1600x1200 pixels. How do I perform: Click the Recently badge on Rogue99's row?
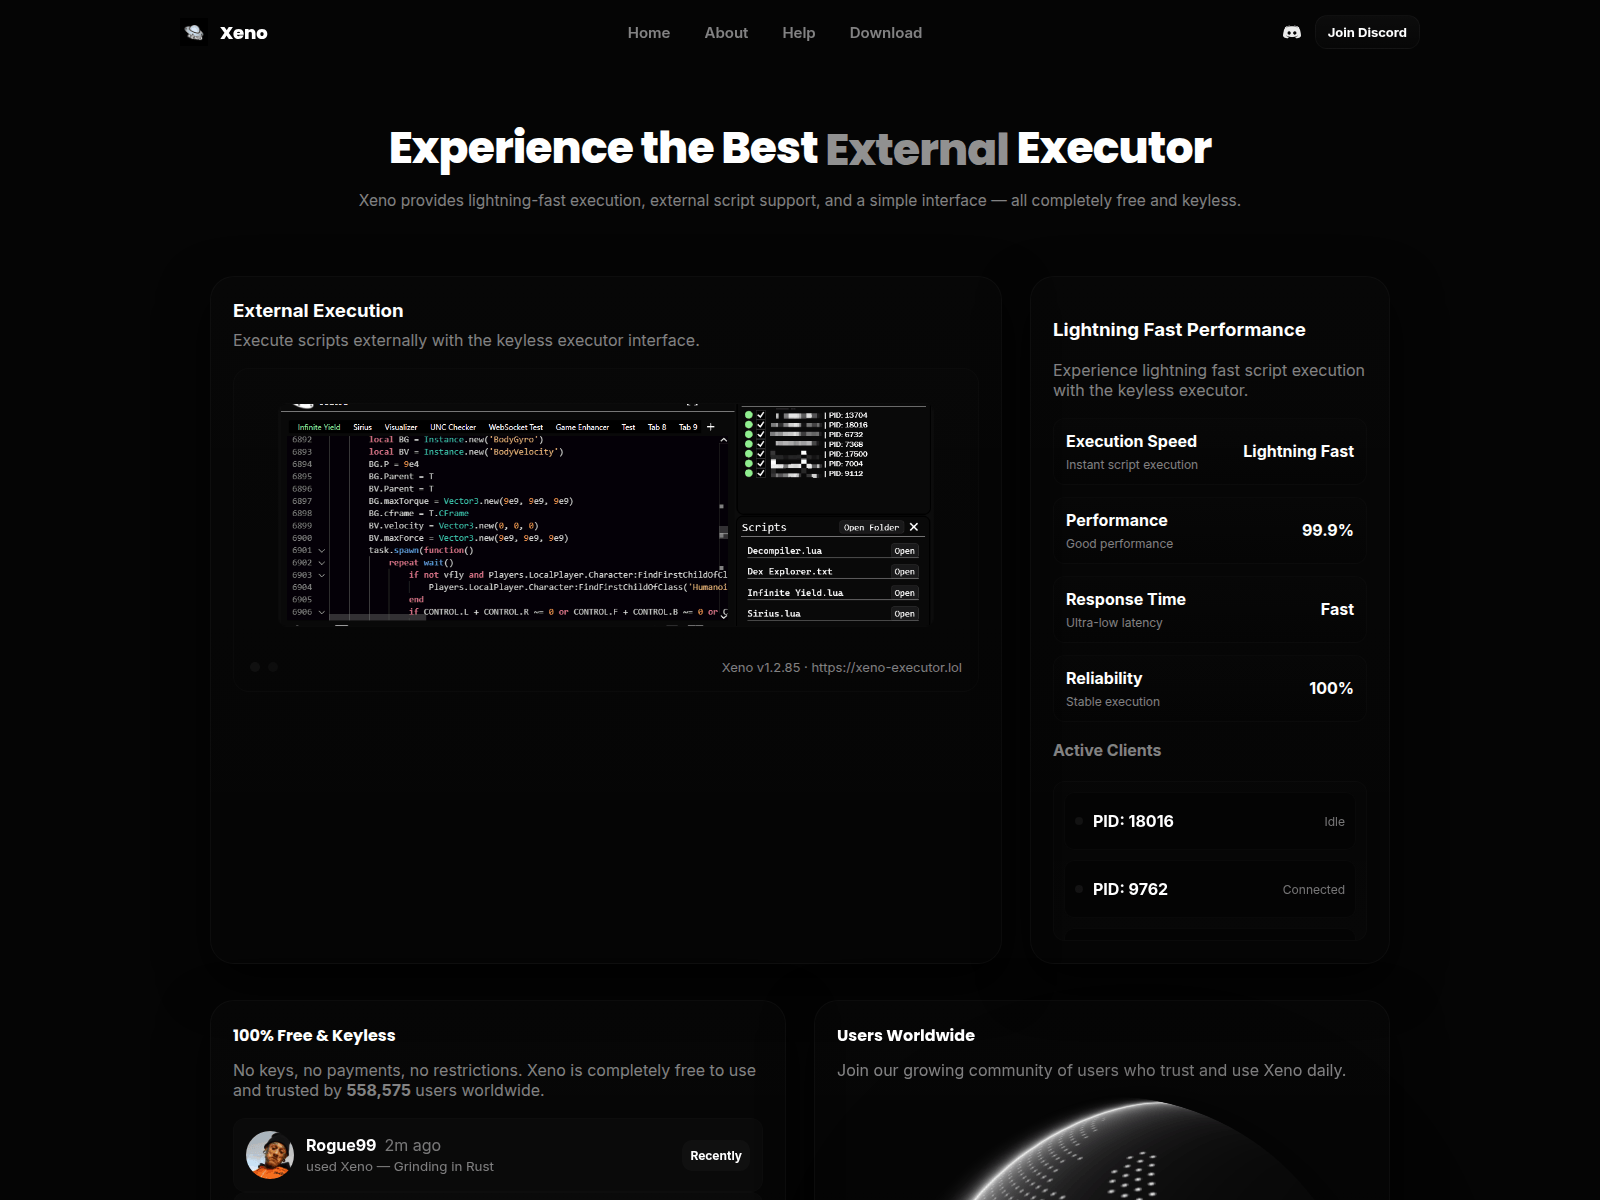(716, 1155)
